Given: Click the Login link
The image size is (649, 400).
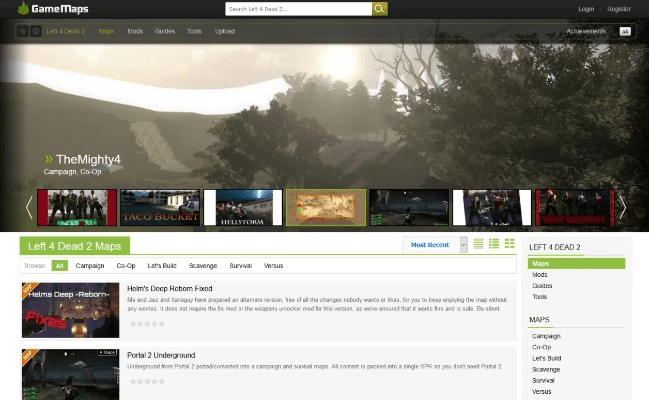Looking at the screenshot, I should click(586, 9).
